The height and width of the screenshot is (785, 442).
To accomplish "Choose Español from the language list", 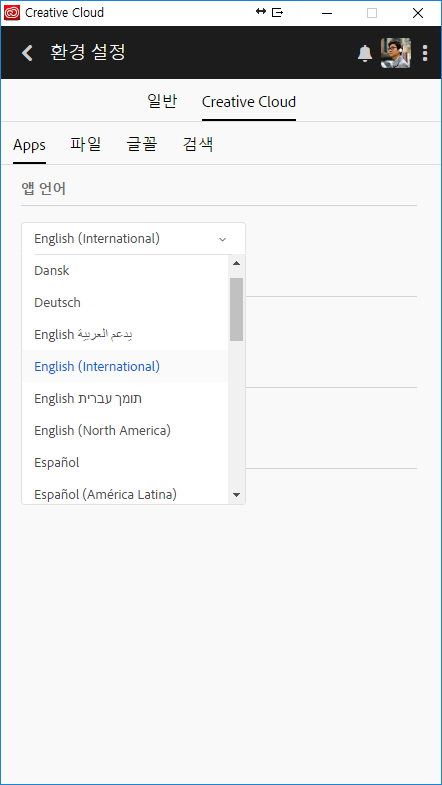I will (x=125, y=463).
